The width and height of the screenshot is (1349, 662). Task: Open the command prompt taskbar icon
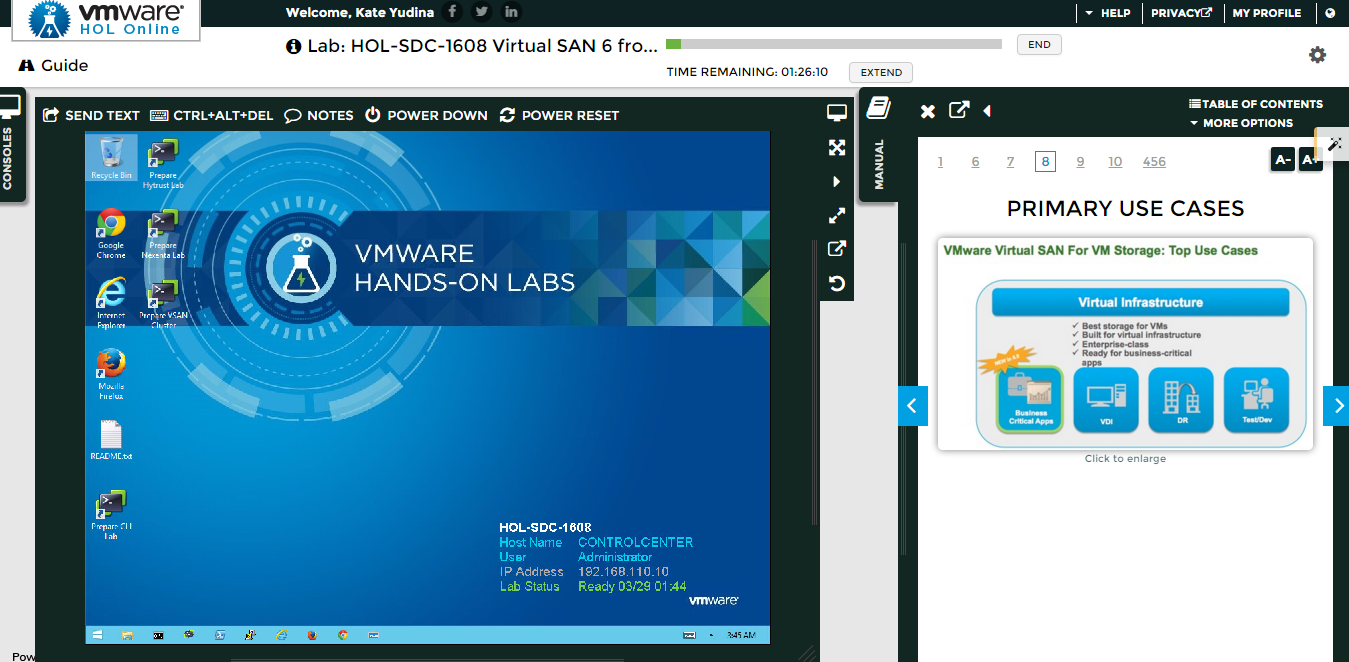(x=158, y=634)
